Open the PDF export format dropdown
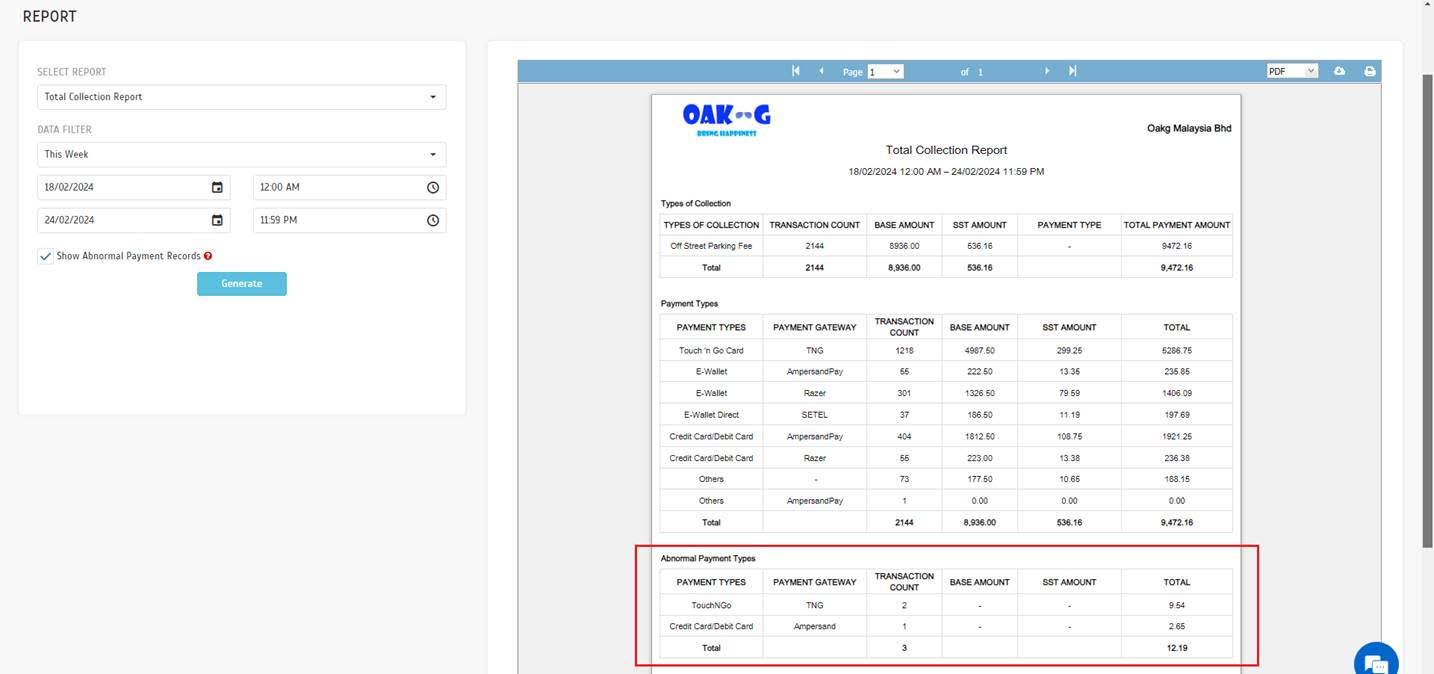 1291,71
